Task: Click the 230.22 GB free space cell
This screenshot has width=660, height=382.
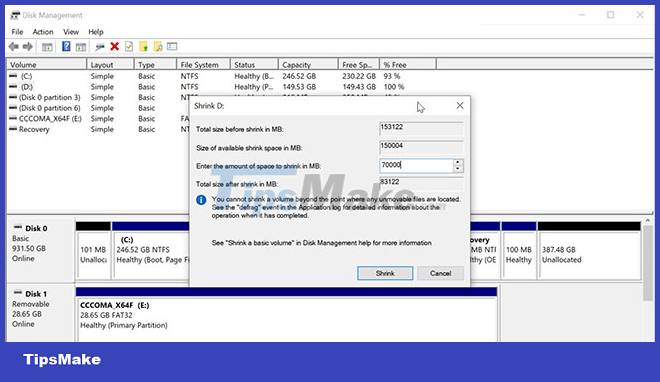Action: [x=359, y=76]
